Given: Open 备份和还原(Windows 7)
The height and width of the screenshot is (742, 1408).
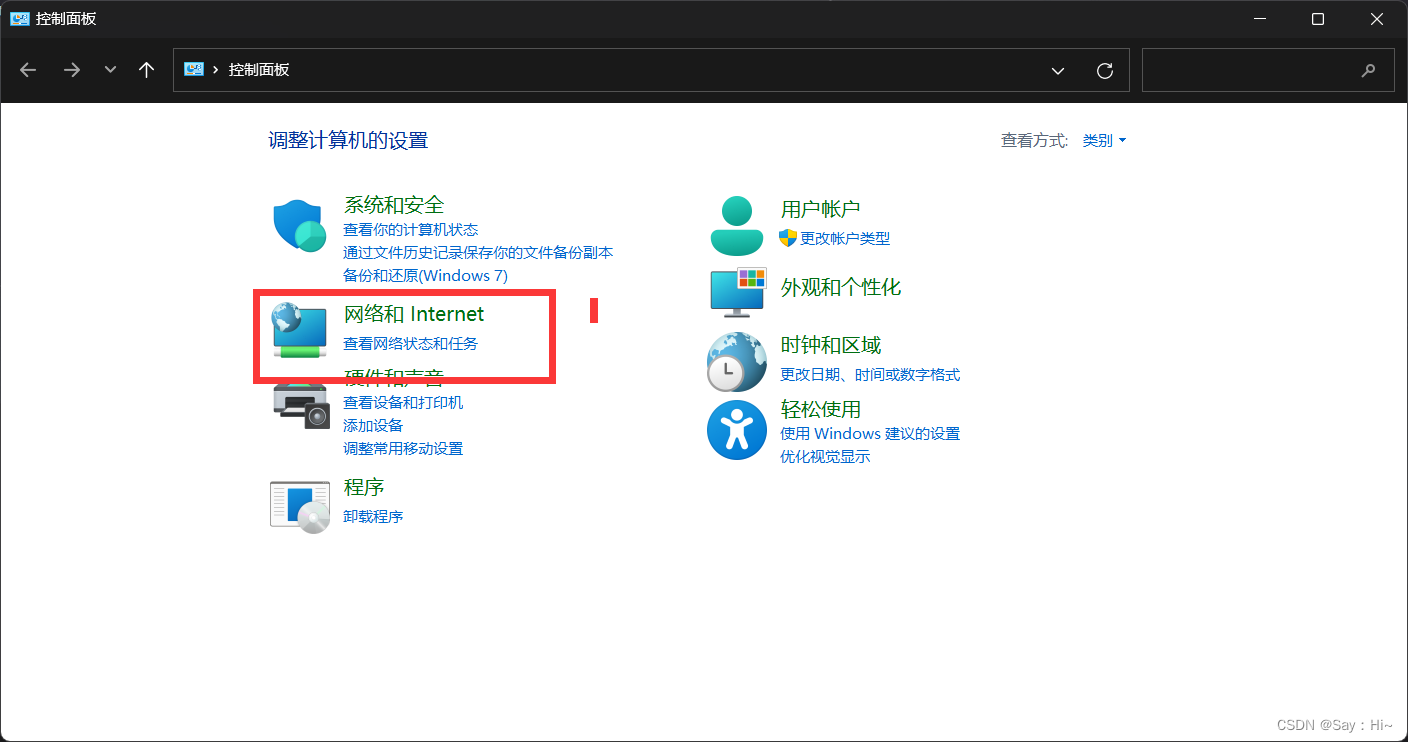Looking at the screenshot, I should point(426,275).
